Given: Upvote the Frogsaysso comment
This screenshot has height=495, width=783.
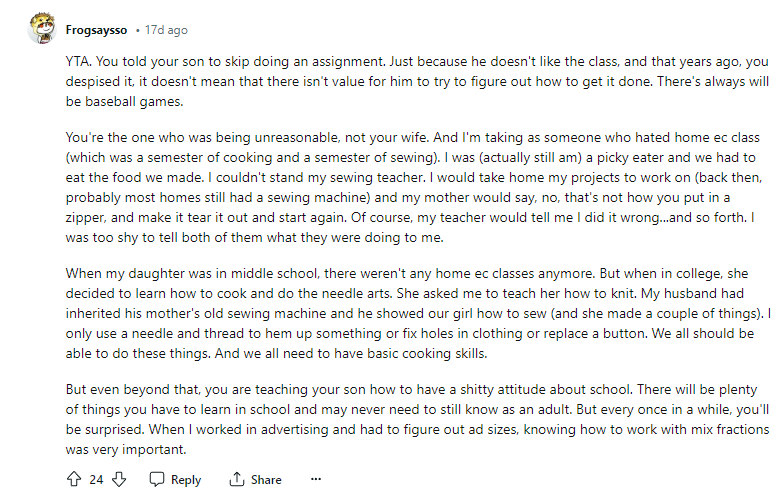Looking at the screenshot, I should point(73,479).
